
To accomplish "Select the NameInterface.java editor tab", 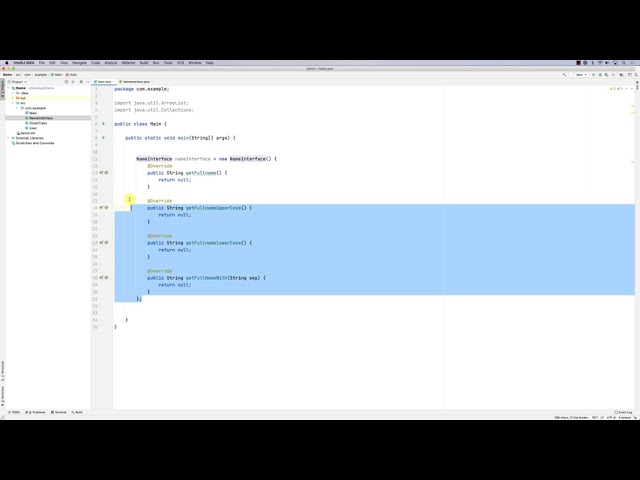I will click(x=136, y=82).
